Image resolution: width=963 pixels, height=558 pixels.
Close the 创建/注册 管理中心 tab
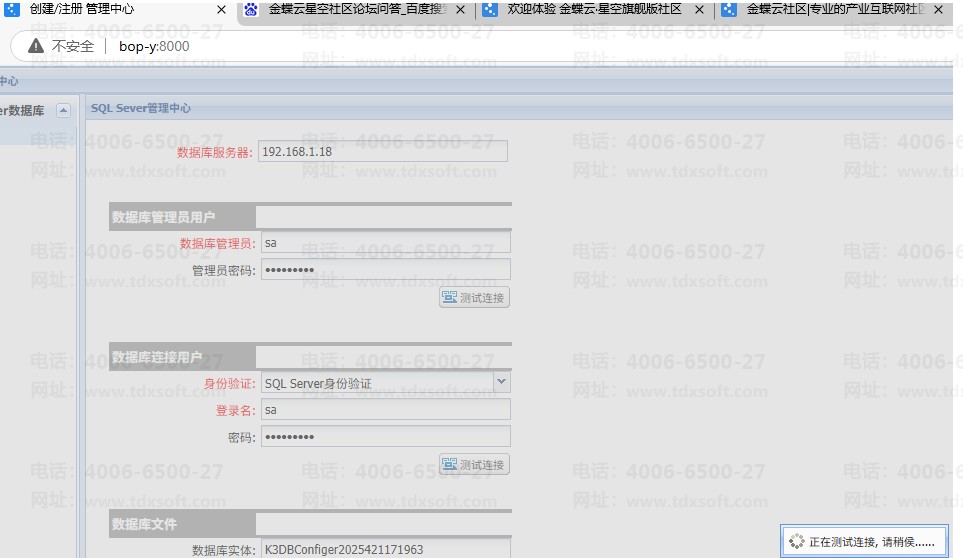coord(222,10)
